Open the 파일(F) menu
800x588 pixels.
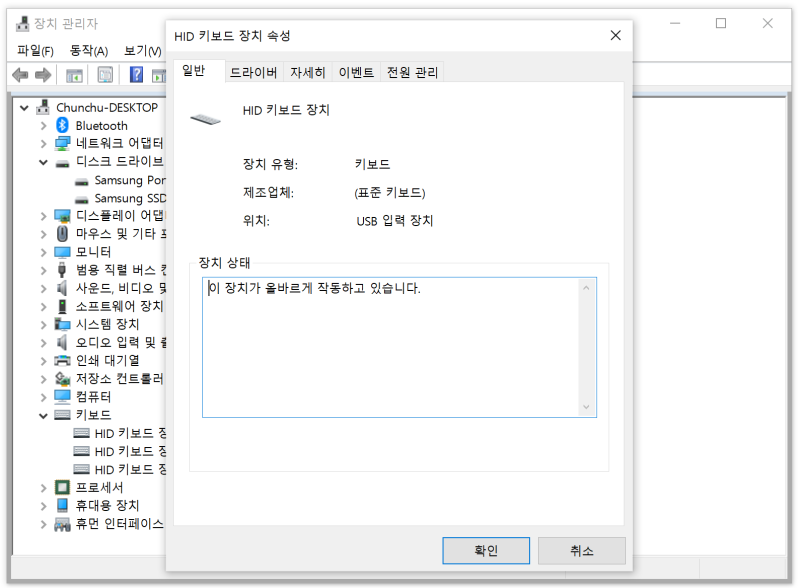tap(35, 51)
